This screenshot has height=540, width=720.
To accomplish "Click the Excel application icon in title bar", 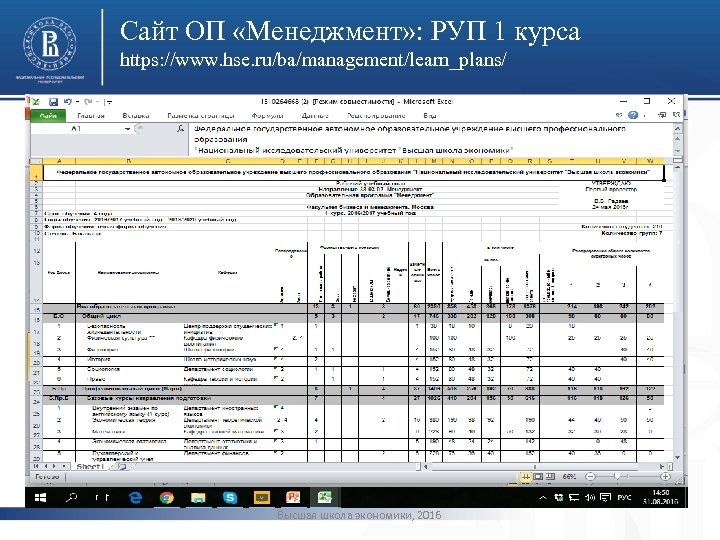I will (36, 102).
